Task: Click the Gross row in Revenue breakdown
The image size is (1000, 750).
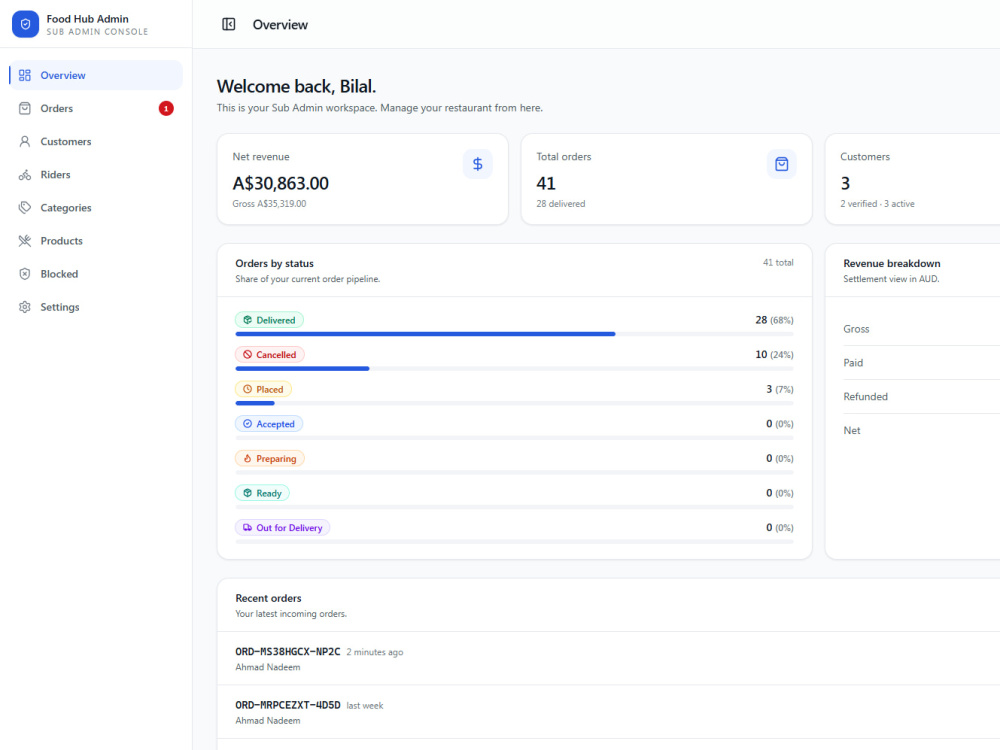Action: (921, 329)
